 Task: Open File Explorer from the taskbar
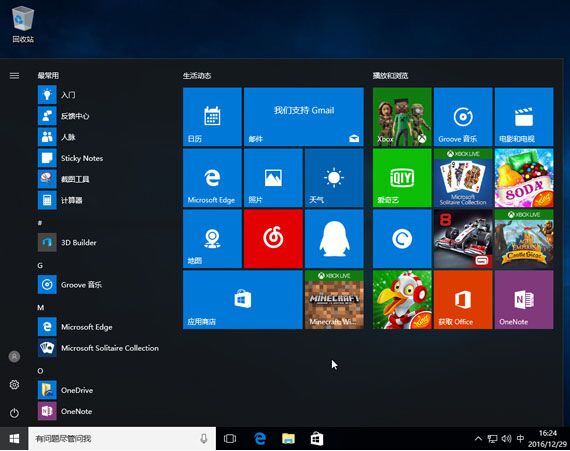coord(288,439)
